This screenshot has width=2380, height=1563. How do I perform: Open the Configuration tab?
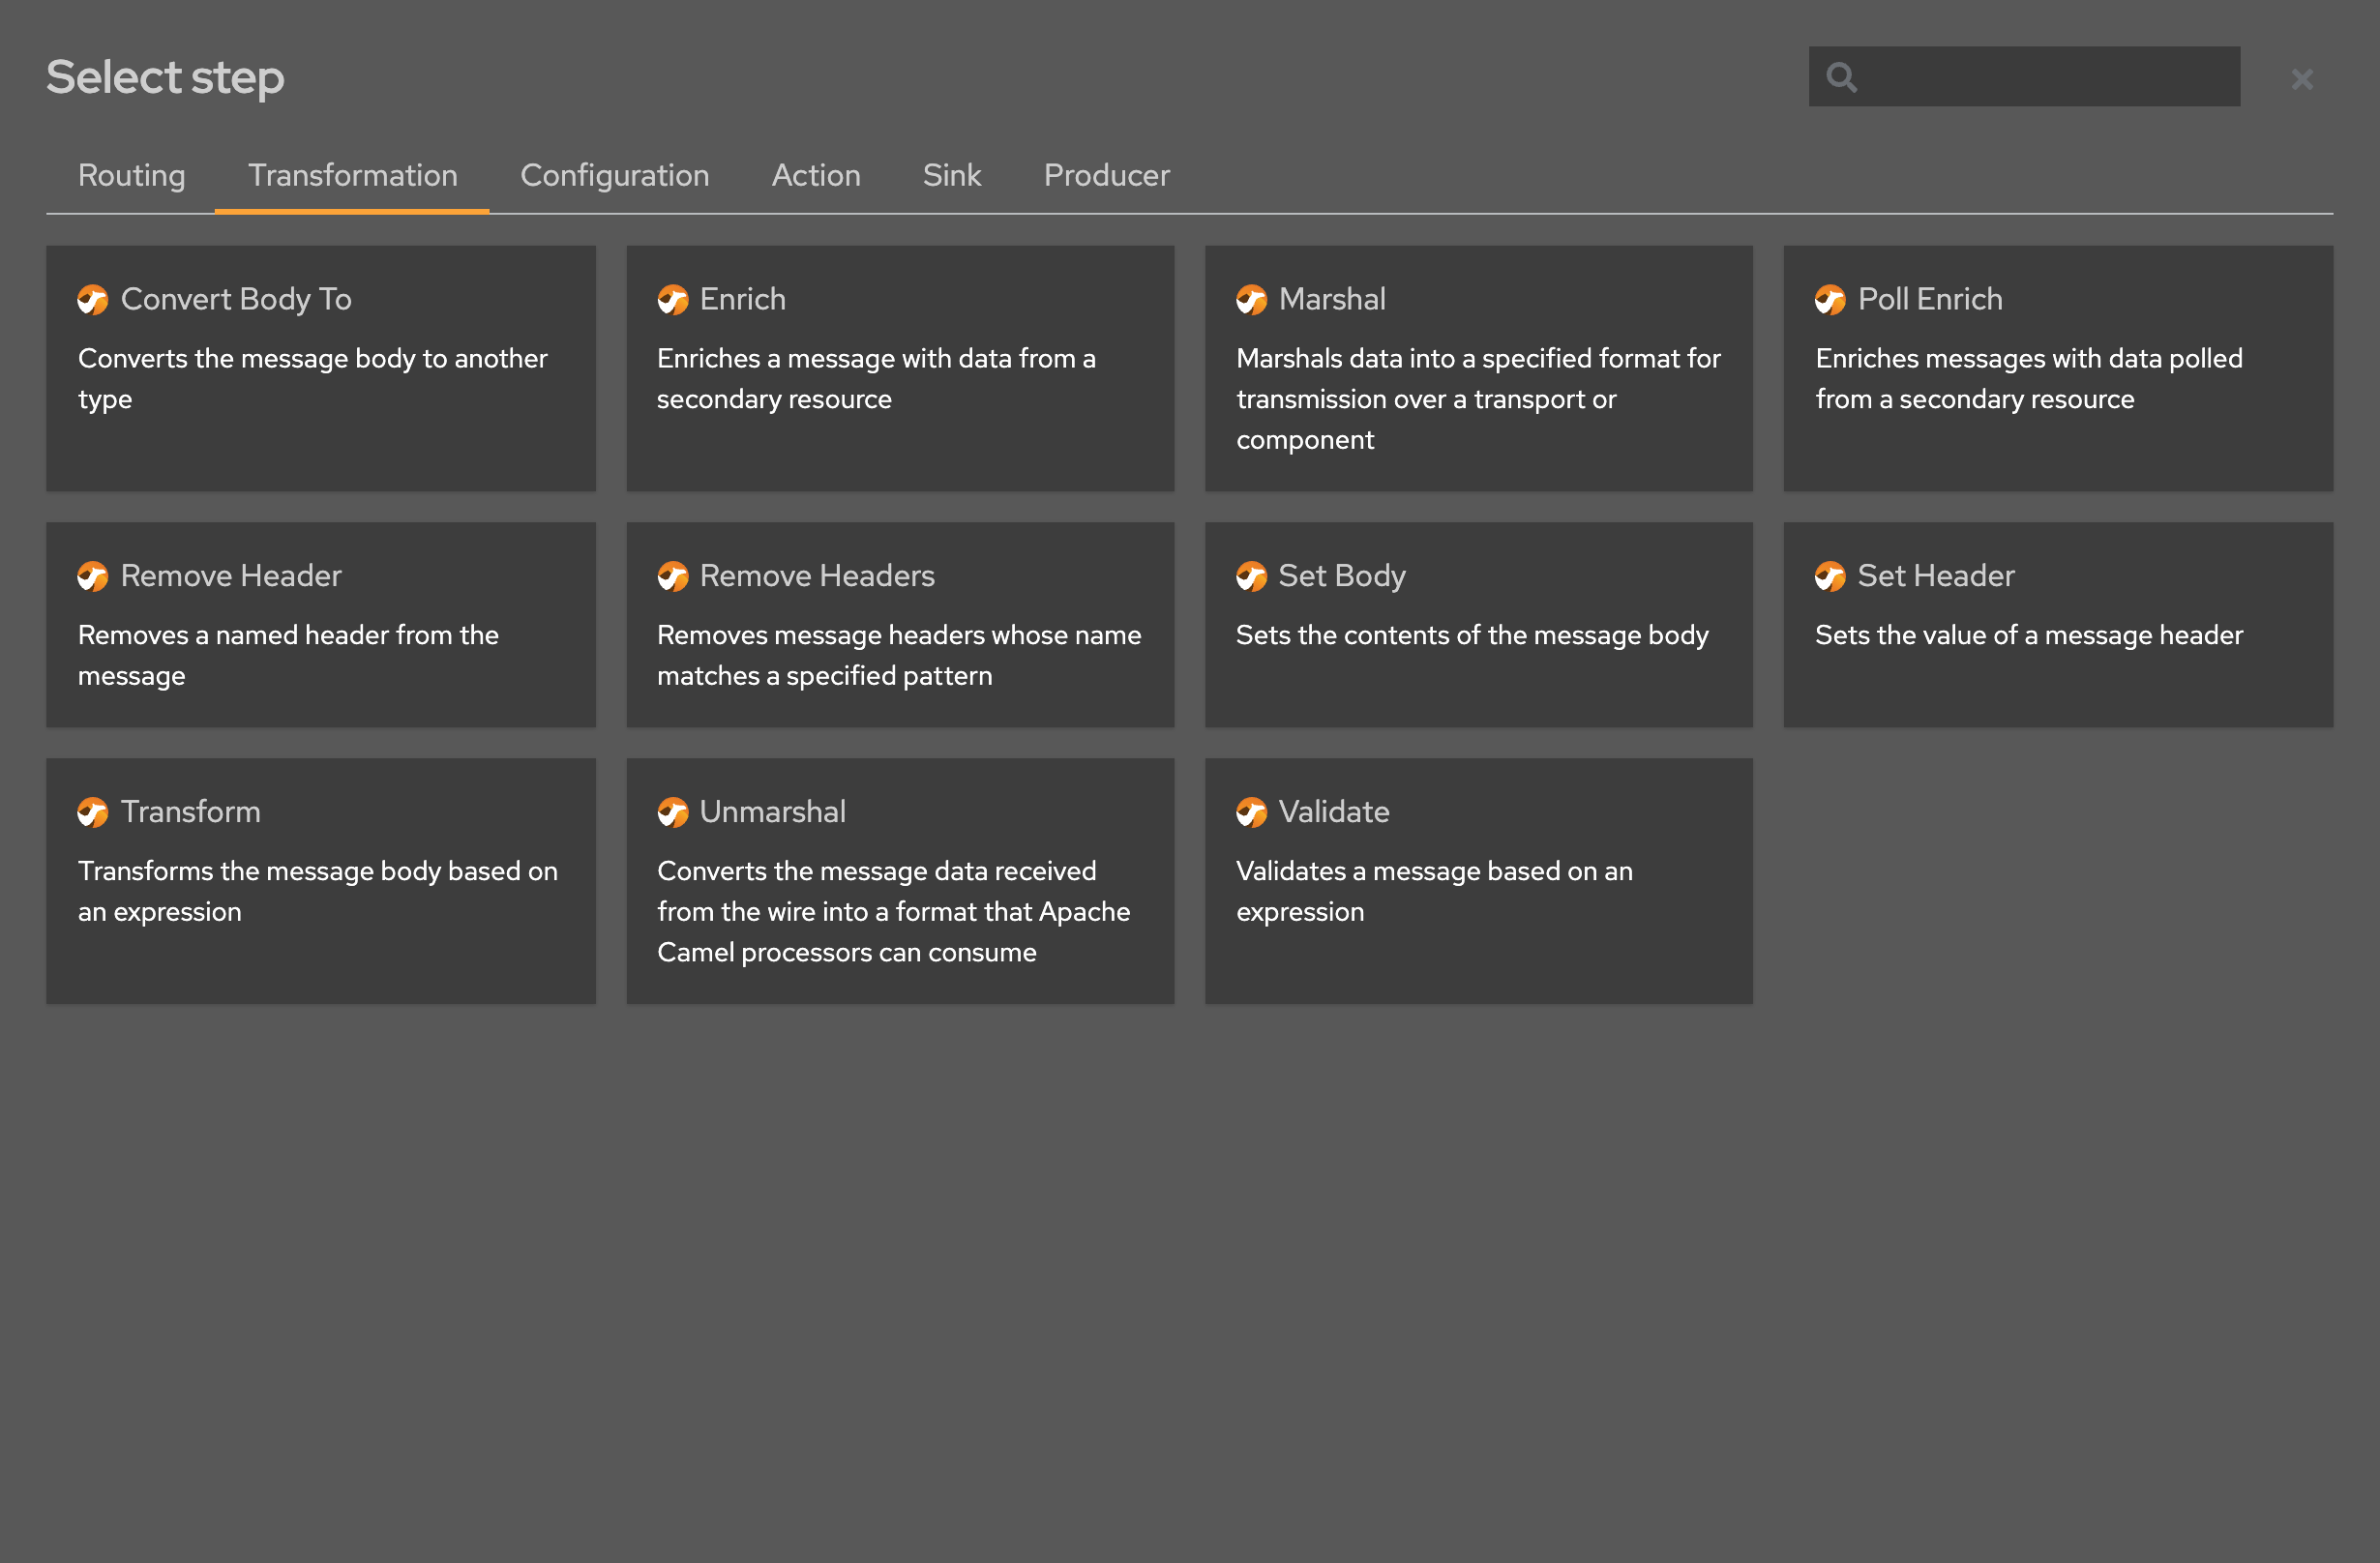(x=614, y=176)
